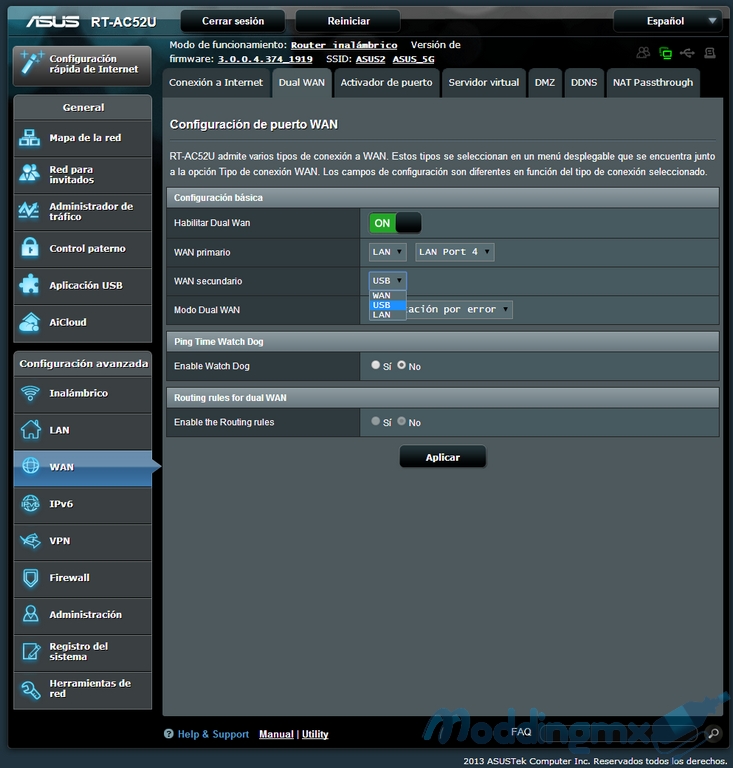The width and height of the screenshot is (733, 768).
Task: Click the ASUS2 SSID link
Action: [370, 59]
